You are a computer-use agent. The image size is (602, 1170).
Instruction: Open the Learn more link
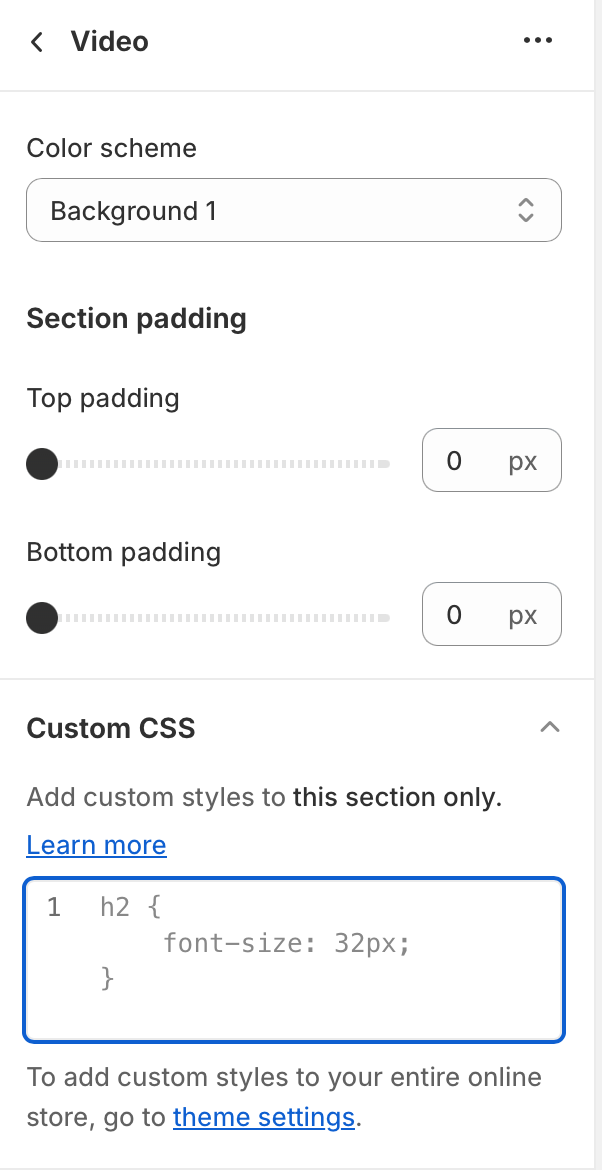tap(96, 846)
